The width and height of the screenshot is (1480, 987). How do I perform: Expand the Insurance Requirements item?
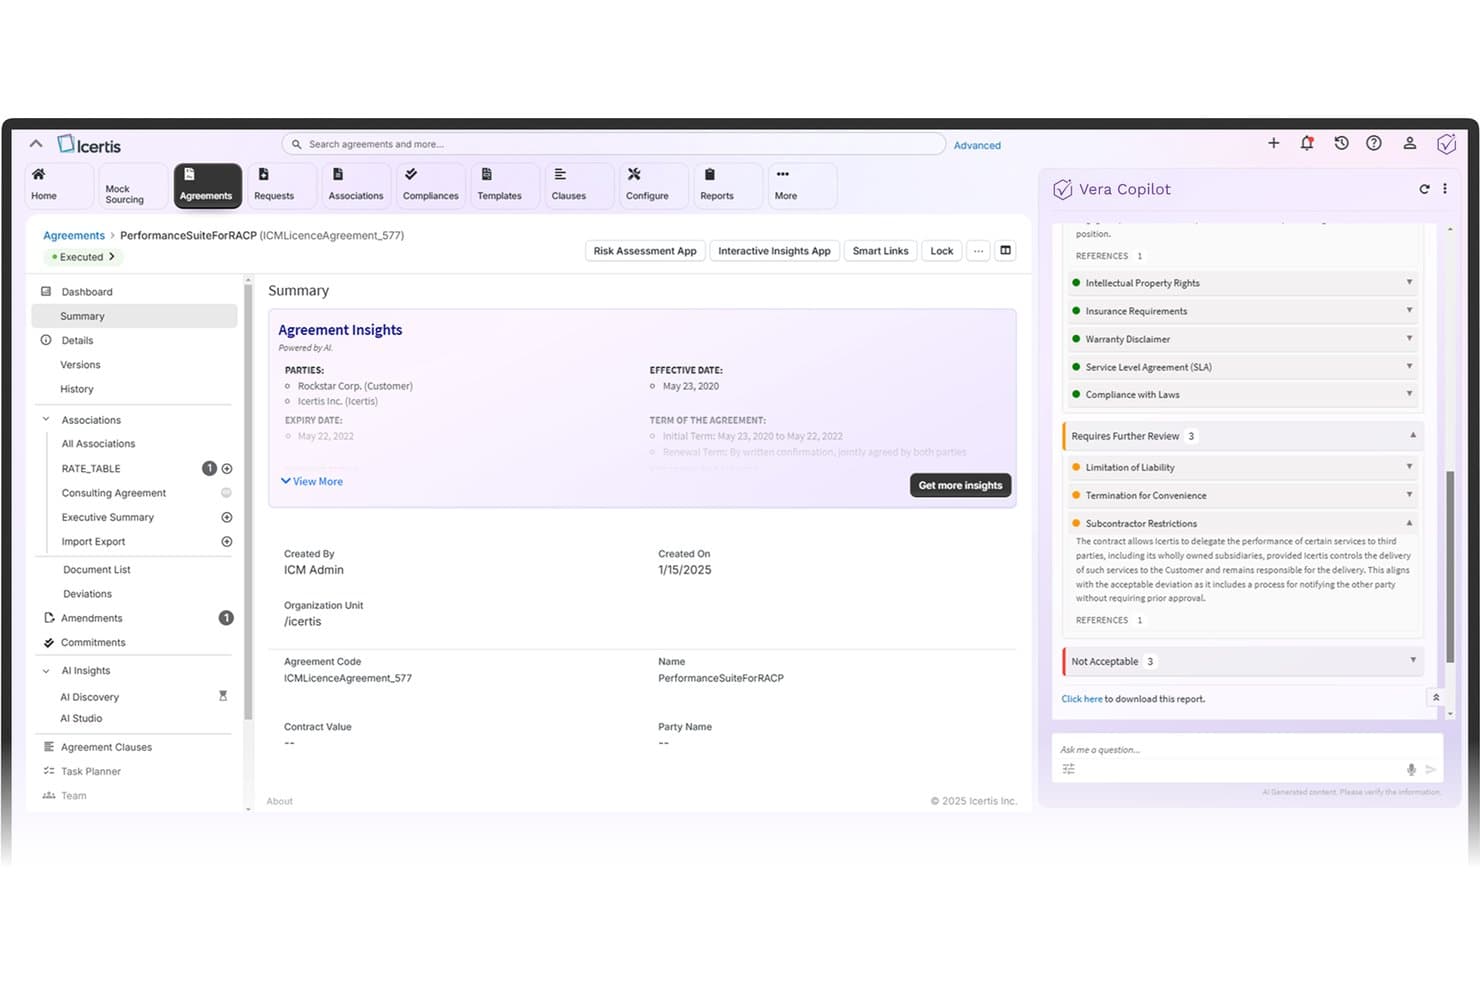click(x=1243, y=311)
